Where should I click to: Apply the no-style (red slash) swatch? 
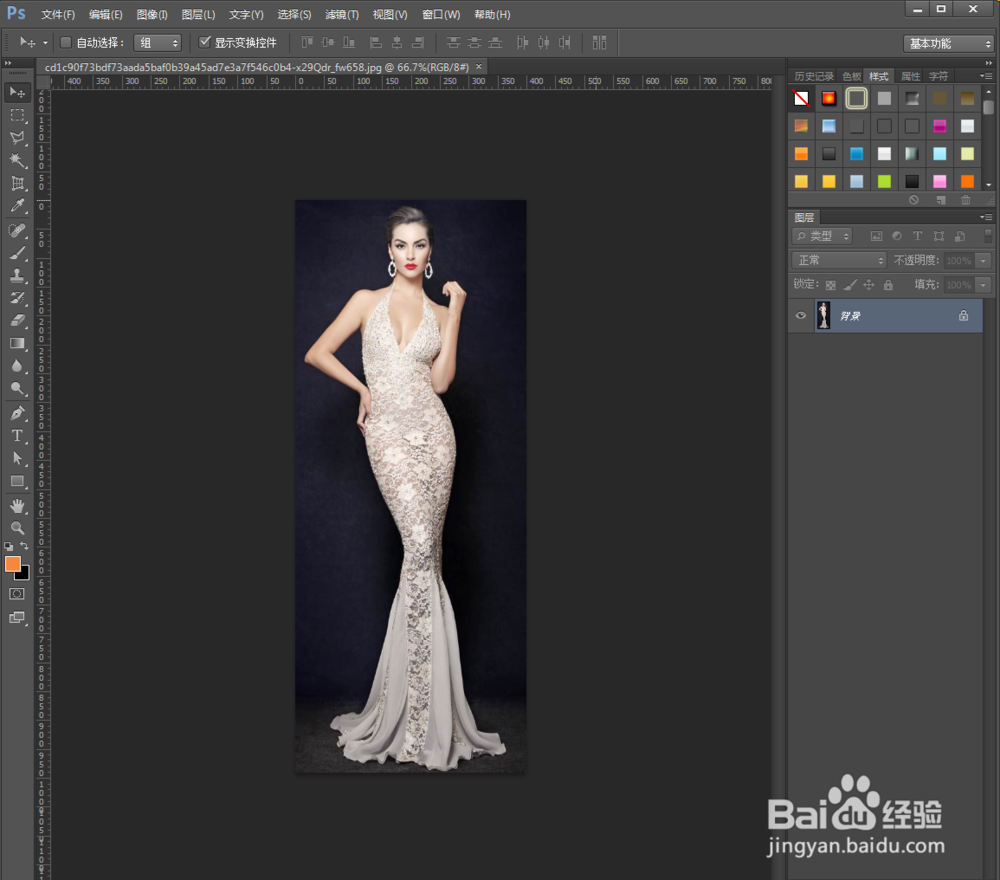coord(801,98)
